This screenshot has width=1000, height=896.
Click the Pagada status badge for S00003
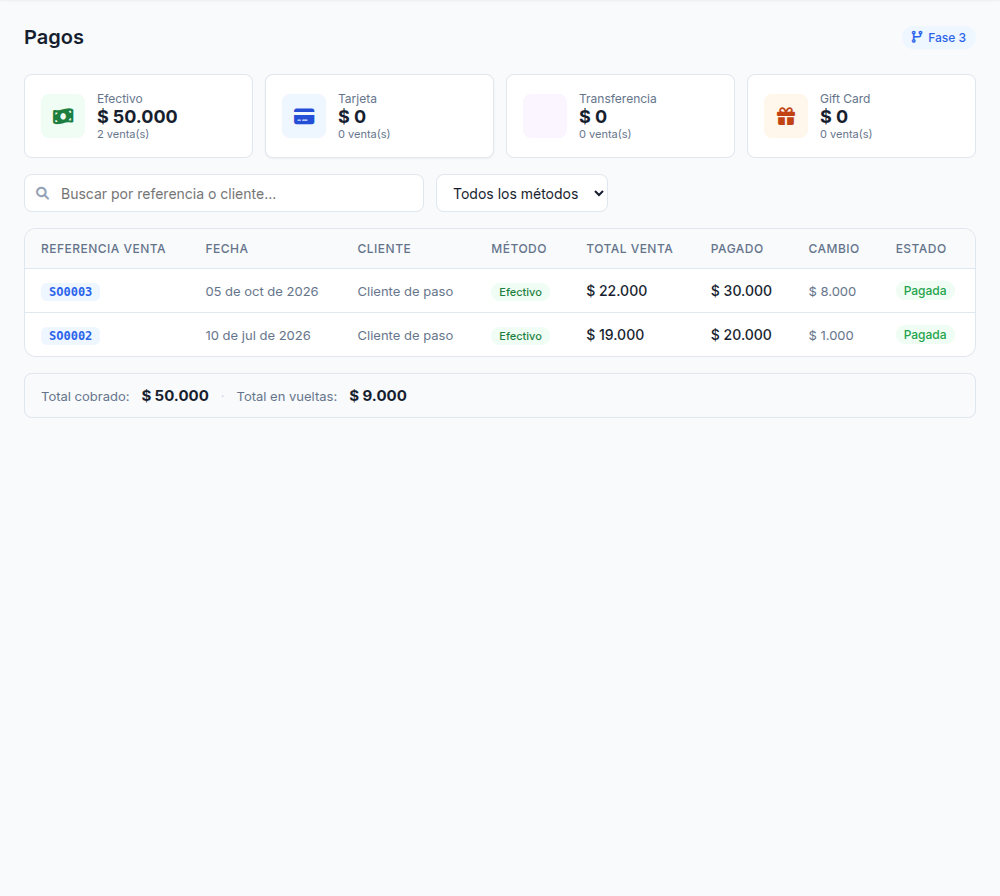coord(925,291)
